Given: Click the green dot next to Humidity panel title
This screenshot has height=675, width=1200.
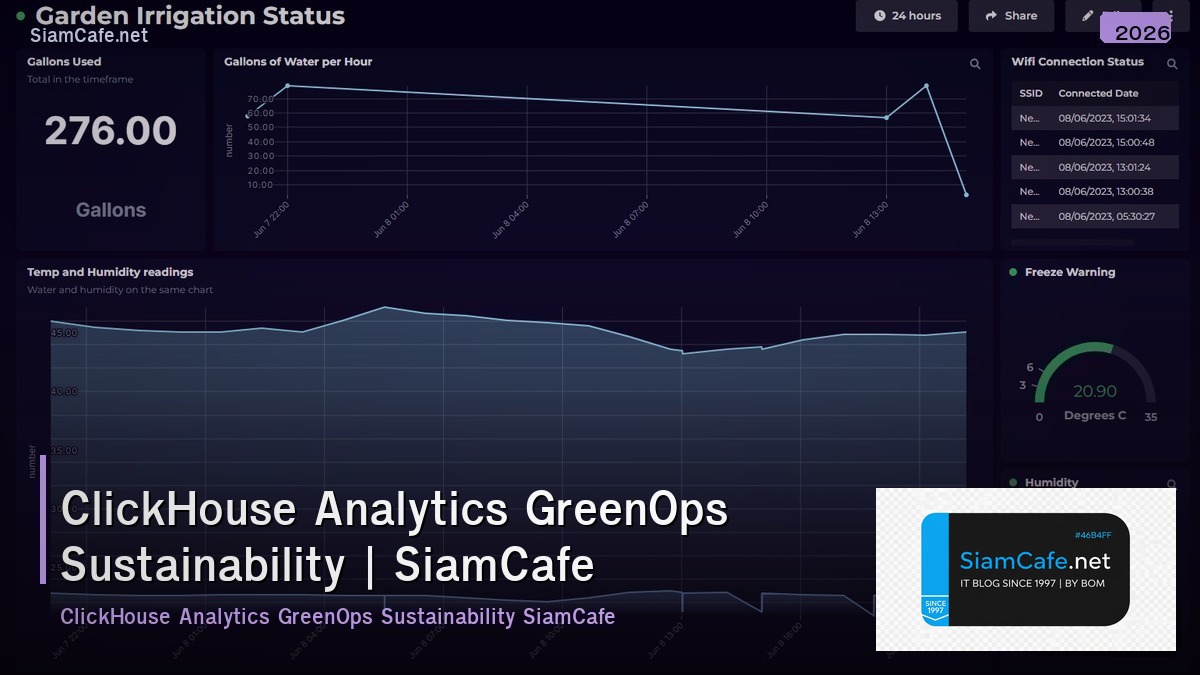Looking at the screenshot, I should 1014,482.
